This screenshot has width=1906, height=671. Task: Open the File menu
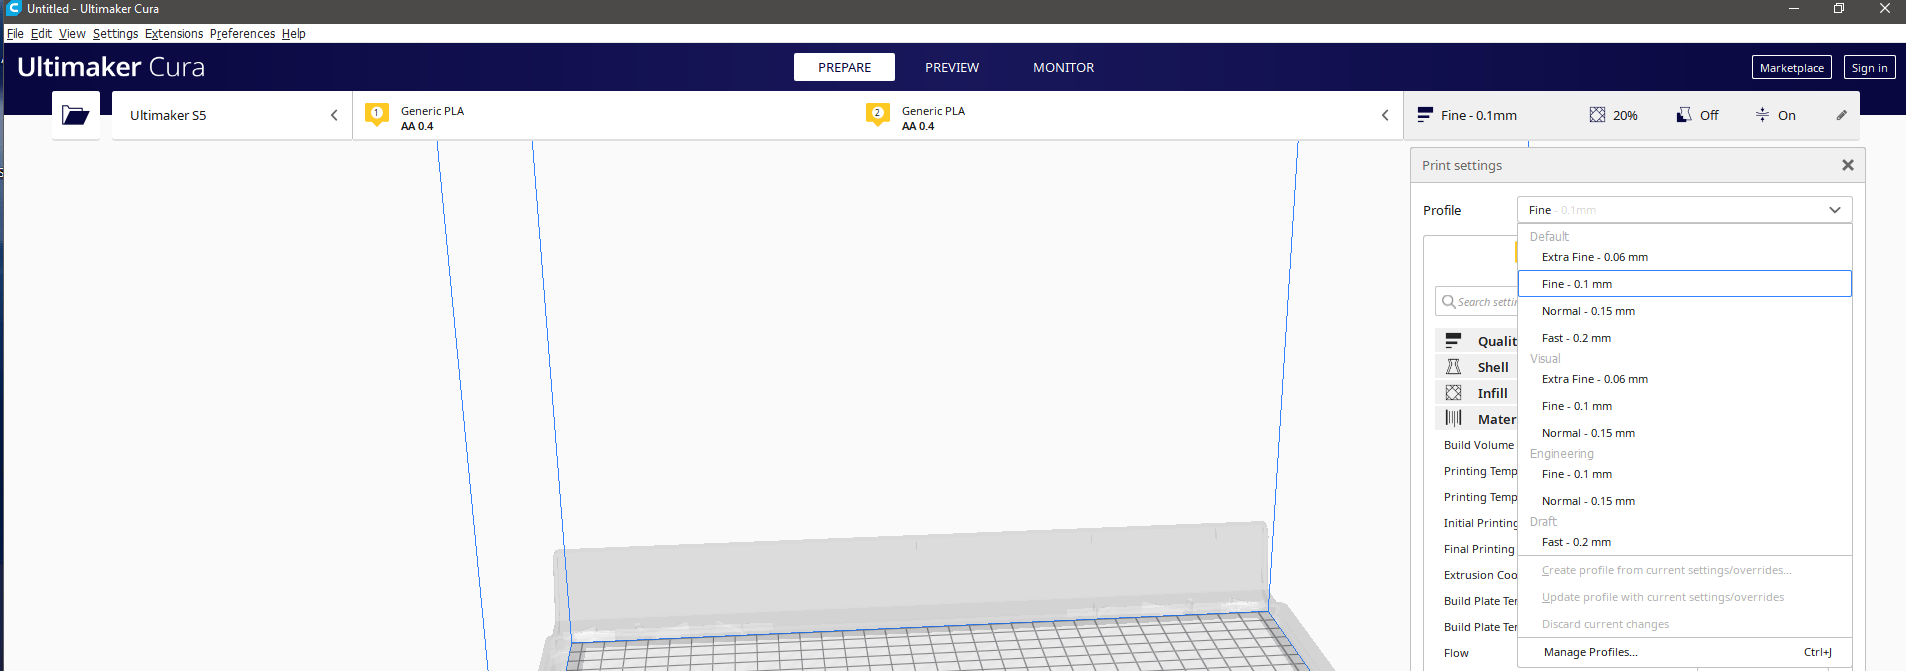15,33
